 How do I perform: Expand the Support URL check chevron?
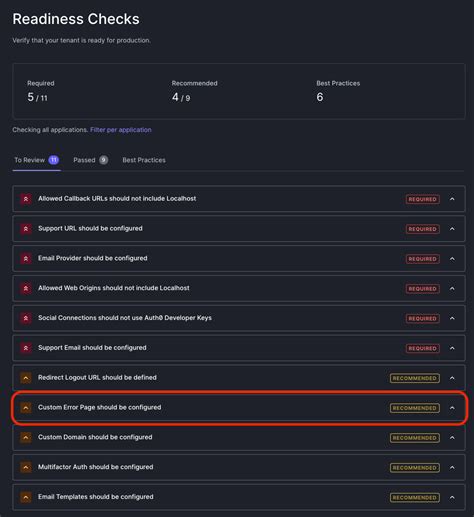coord(452,229)
